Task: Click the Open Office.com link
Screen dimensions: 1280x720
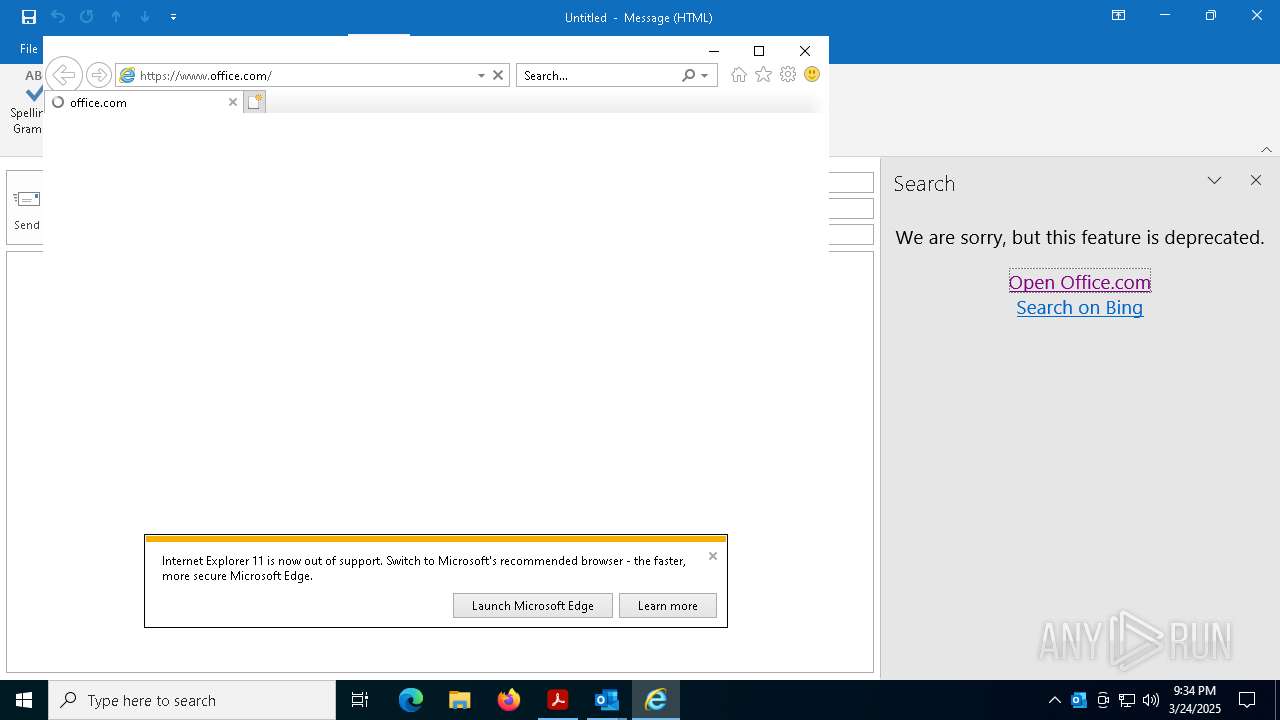Action: pyautogui.click(x=1080, y=282)
